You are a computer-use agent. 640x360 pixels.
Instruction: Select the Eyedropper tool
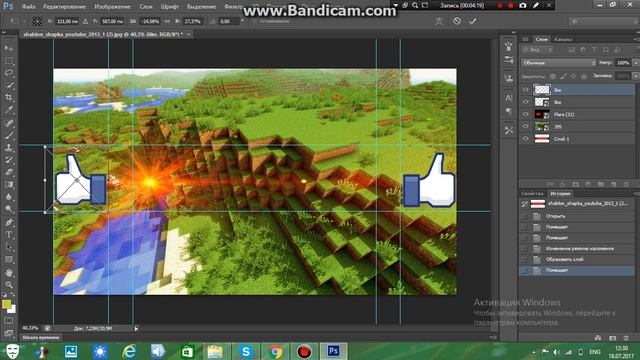click(9, 110)
